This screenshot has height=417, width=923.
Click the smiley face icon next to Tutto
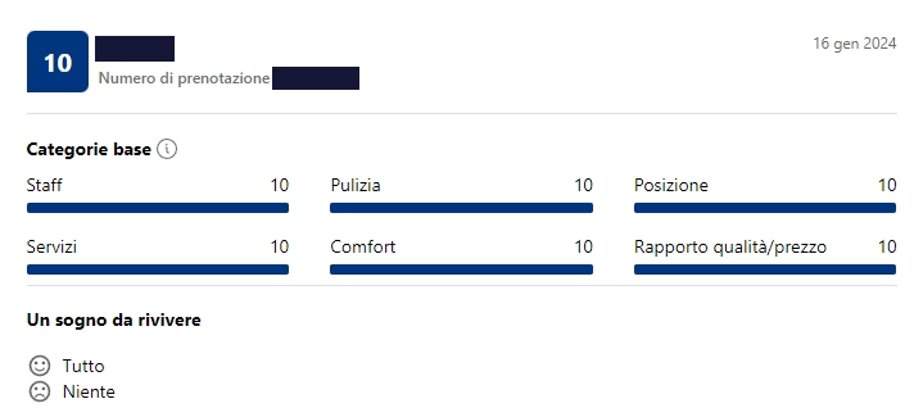39,366
